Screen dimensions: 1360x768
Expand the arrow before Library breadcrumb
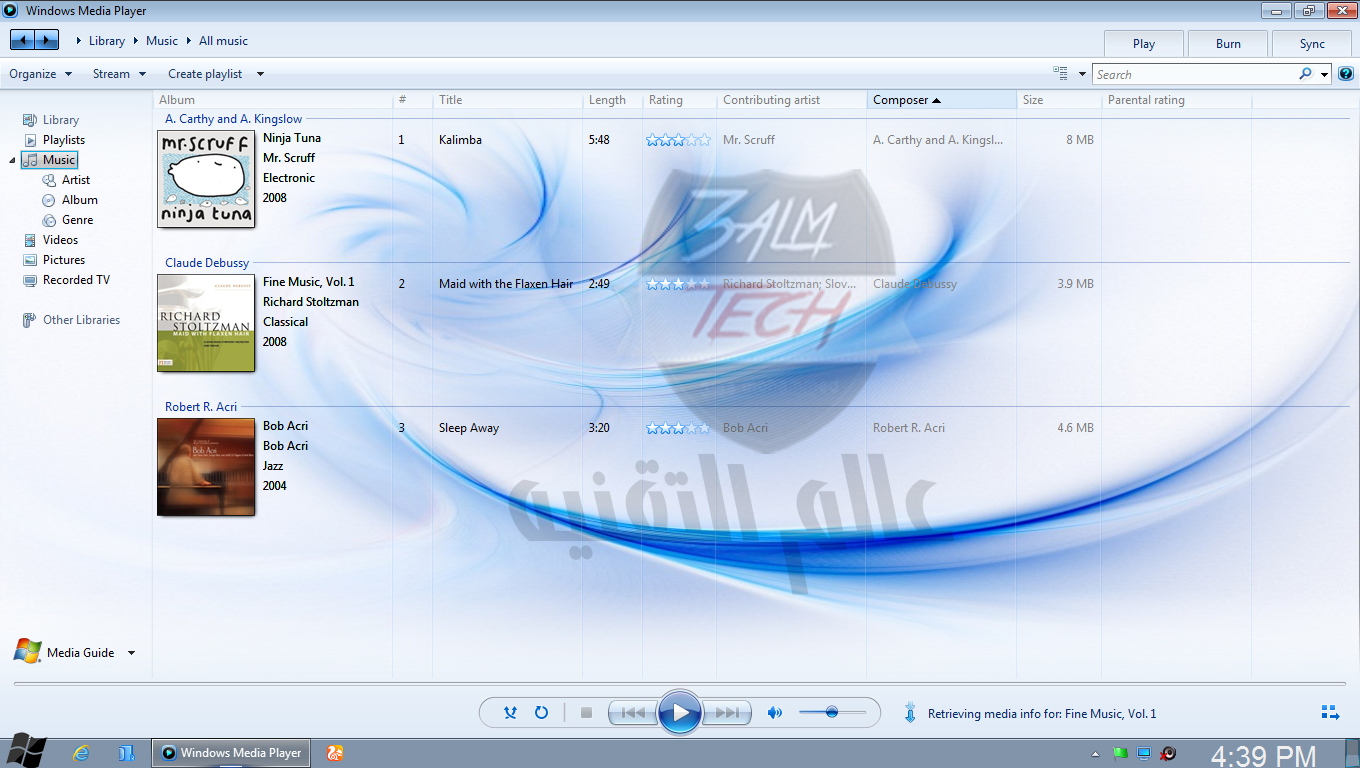[79, 41]
